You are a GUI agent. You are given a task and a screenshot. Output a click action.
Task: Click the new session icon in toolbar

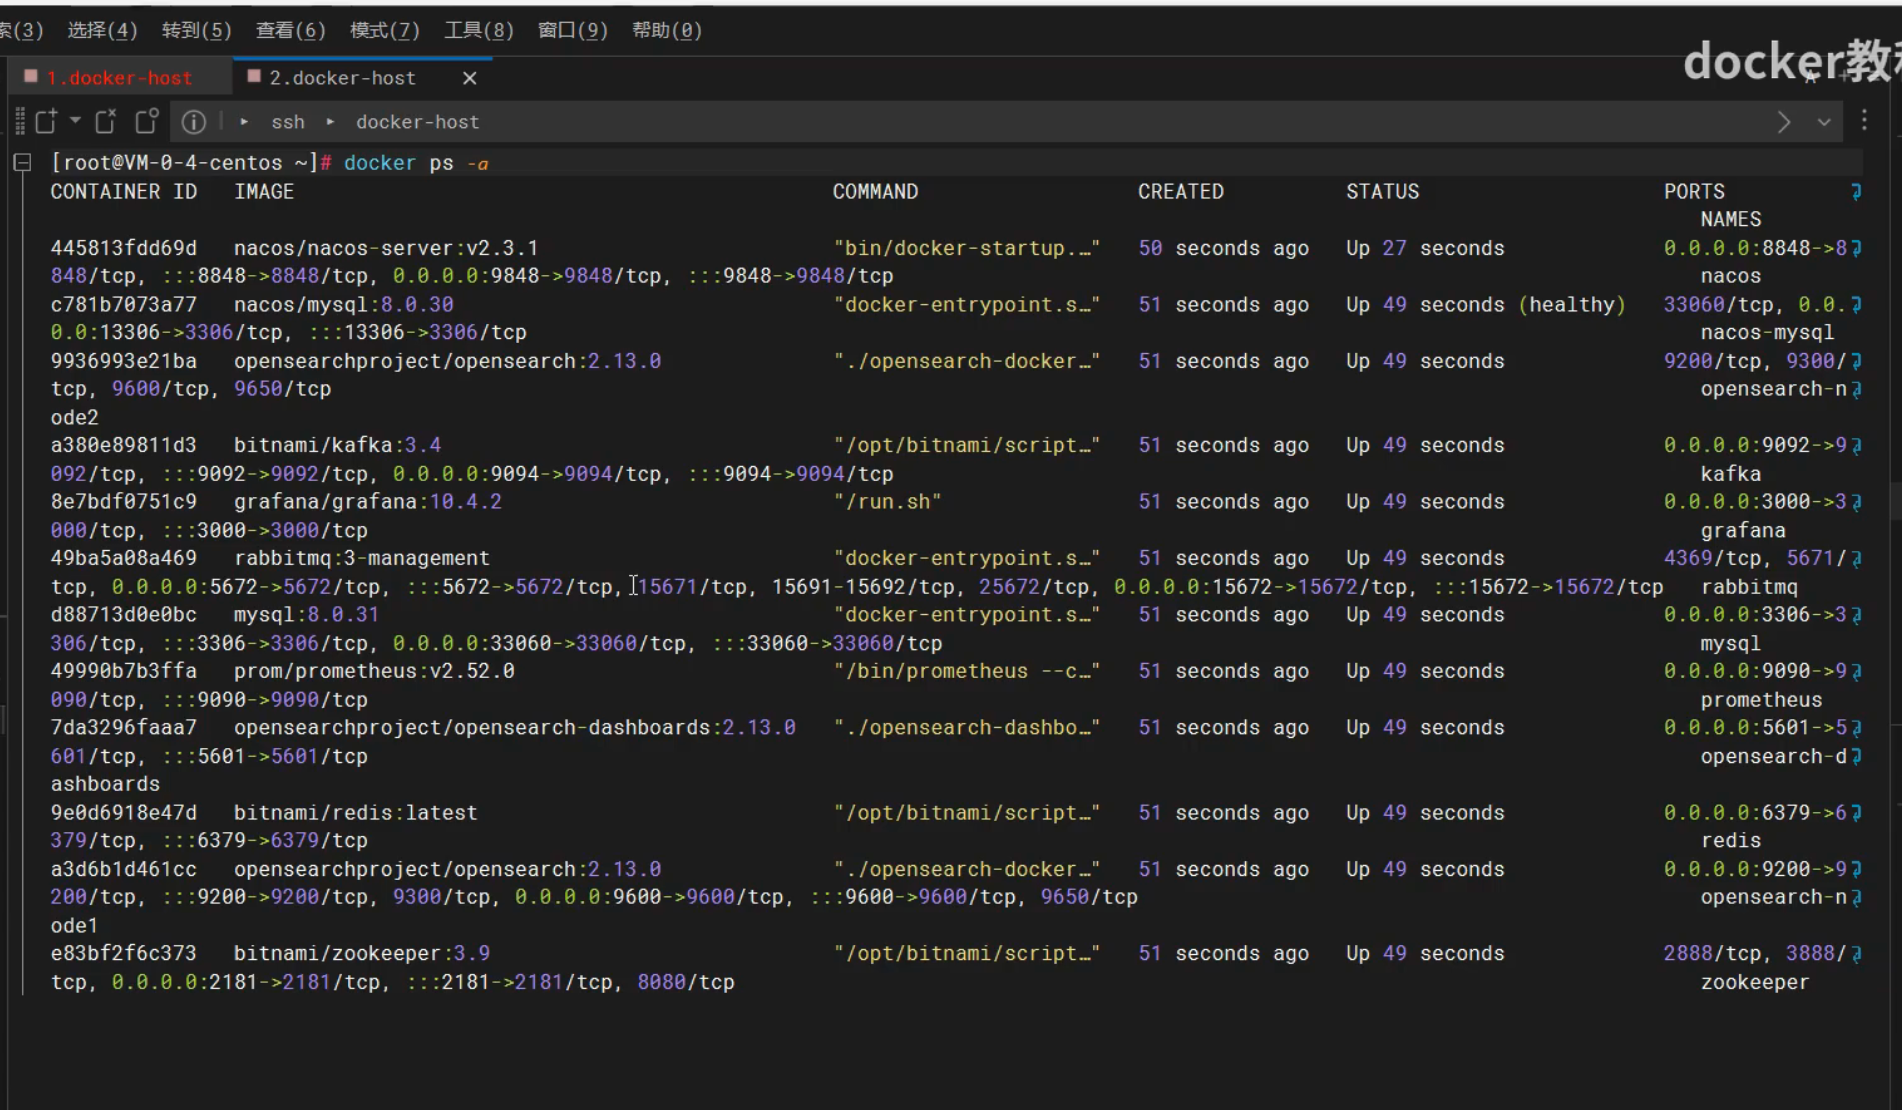47,122
